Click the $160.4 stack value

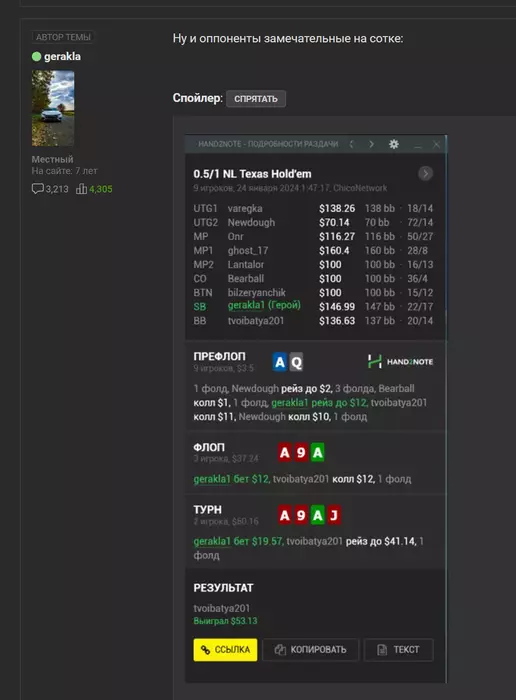[334, 250]
